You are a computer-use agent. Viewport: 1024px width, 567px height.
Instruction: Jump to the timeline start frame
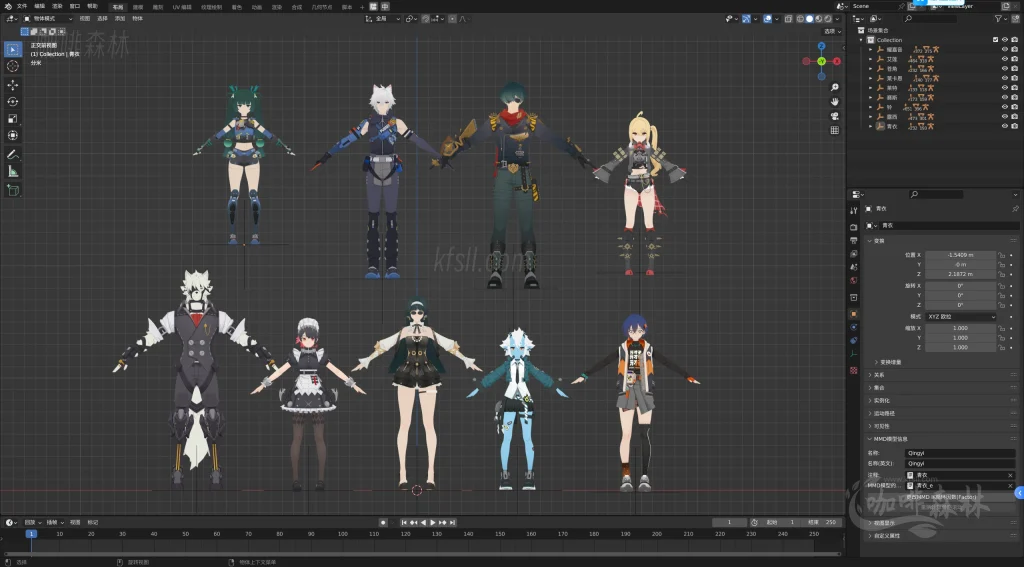point(404,523)
